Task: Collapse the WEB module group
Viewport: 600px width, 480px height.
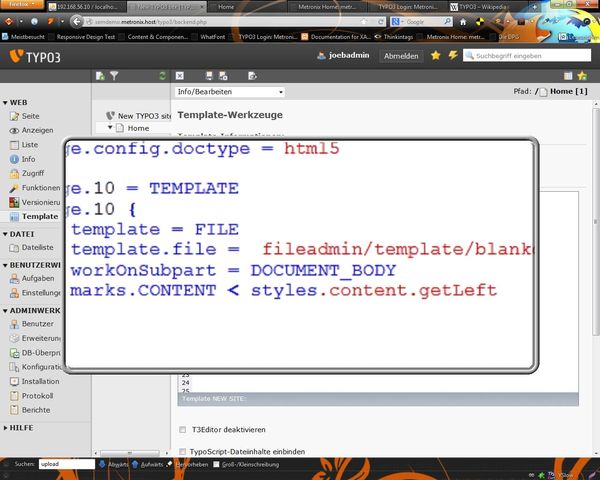Action: click(5, 102)
